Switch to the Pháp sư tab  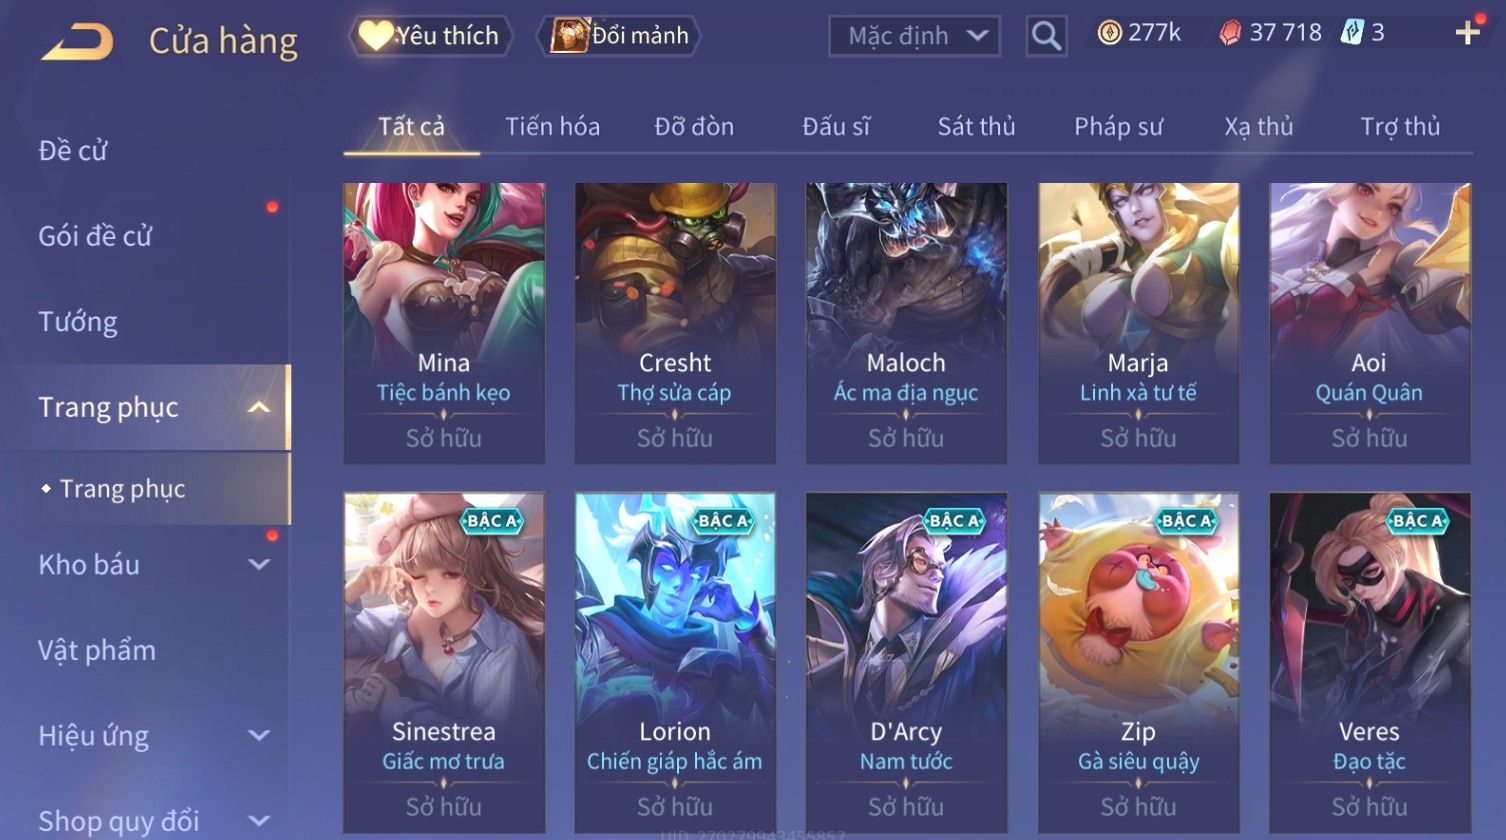[x=1118, y=127]
